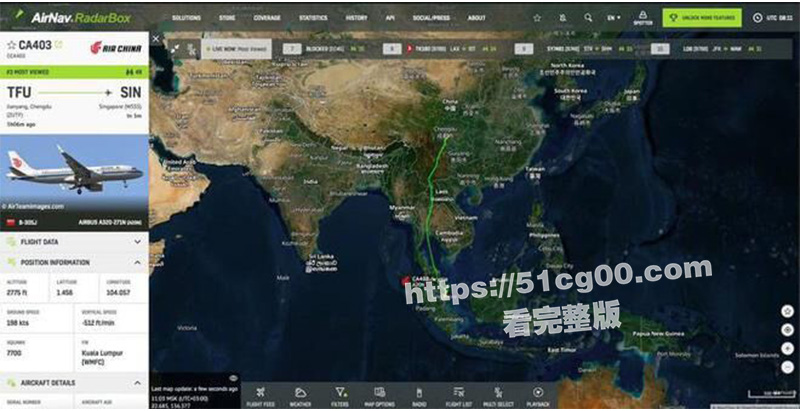This screenshot has width=800, height=411.
Task: Open the Coverage menu item
Action: pyautogui.click(x=267, y=18)
